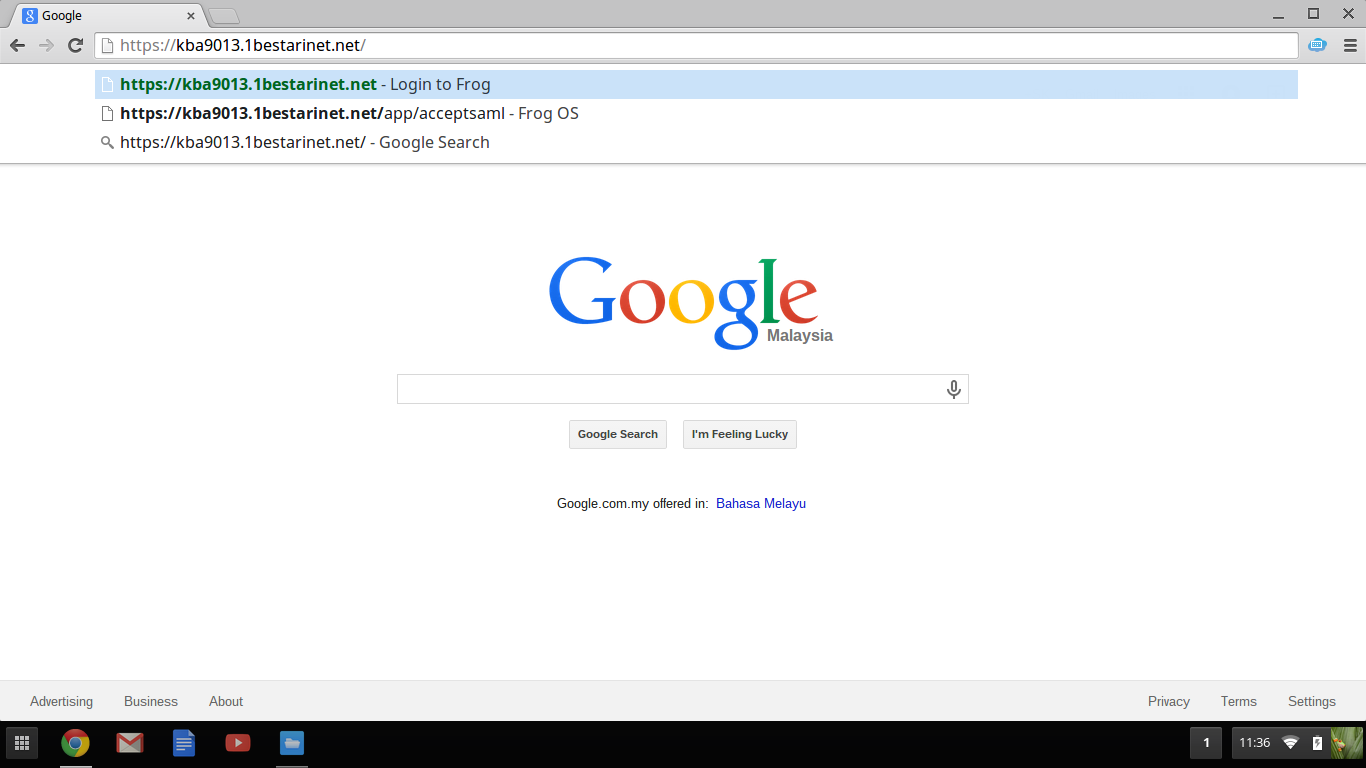Click the magnifier icon of the search suggestion
The width and height of the screenshot is (1366, 768).
point(107,143)
